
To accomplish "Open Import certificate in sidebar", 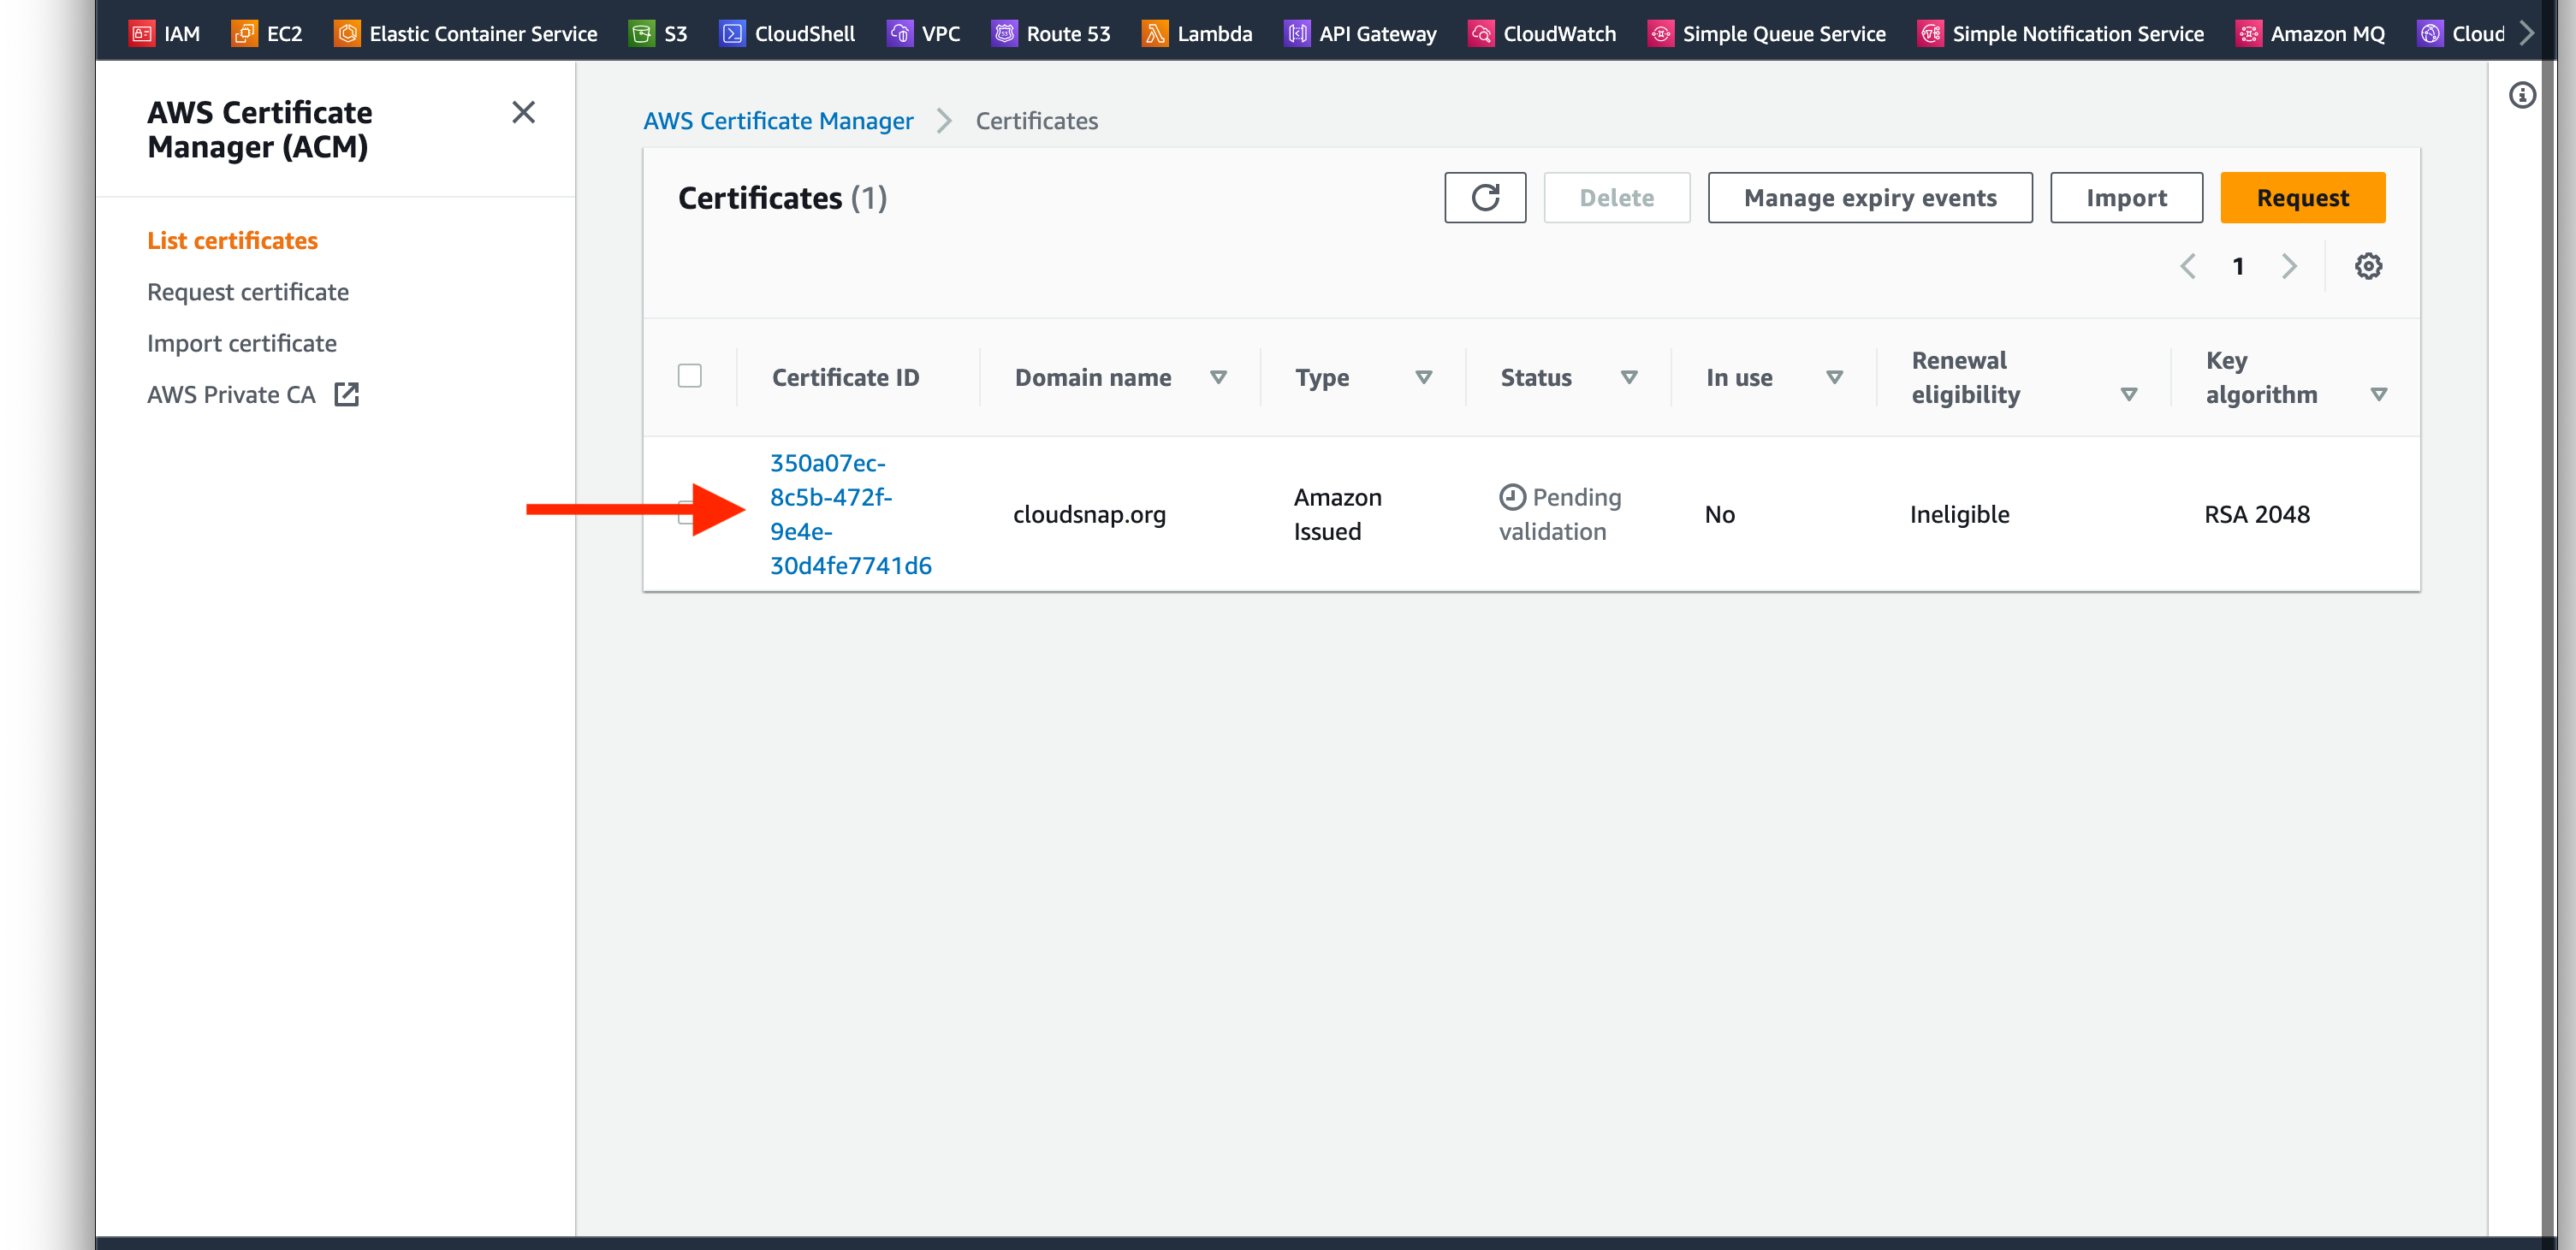I will [242, 343].
